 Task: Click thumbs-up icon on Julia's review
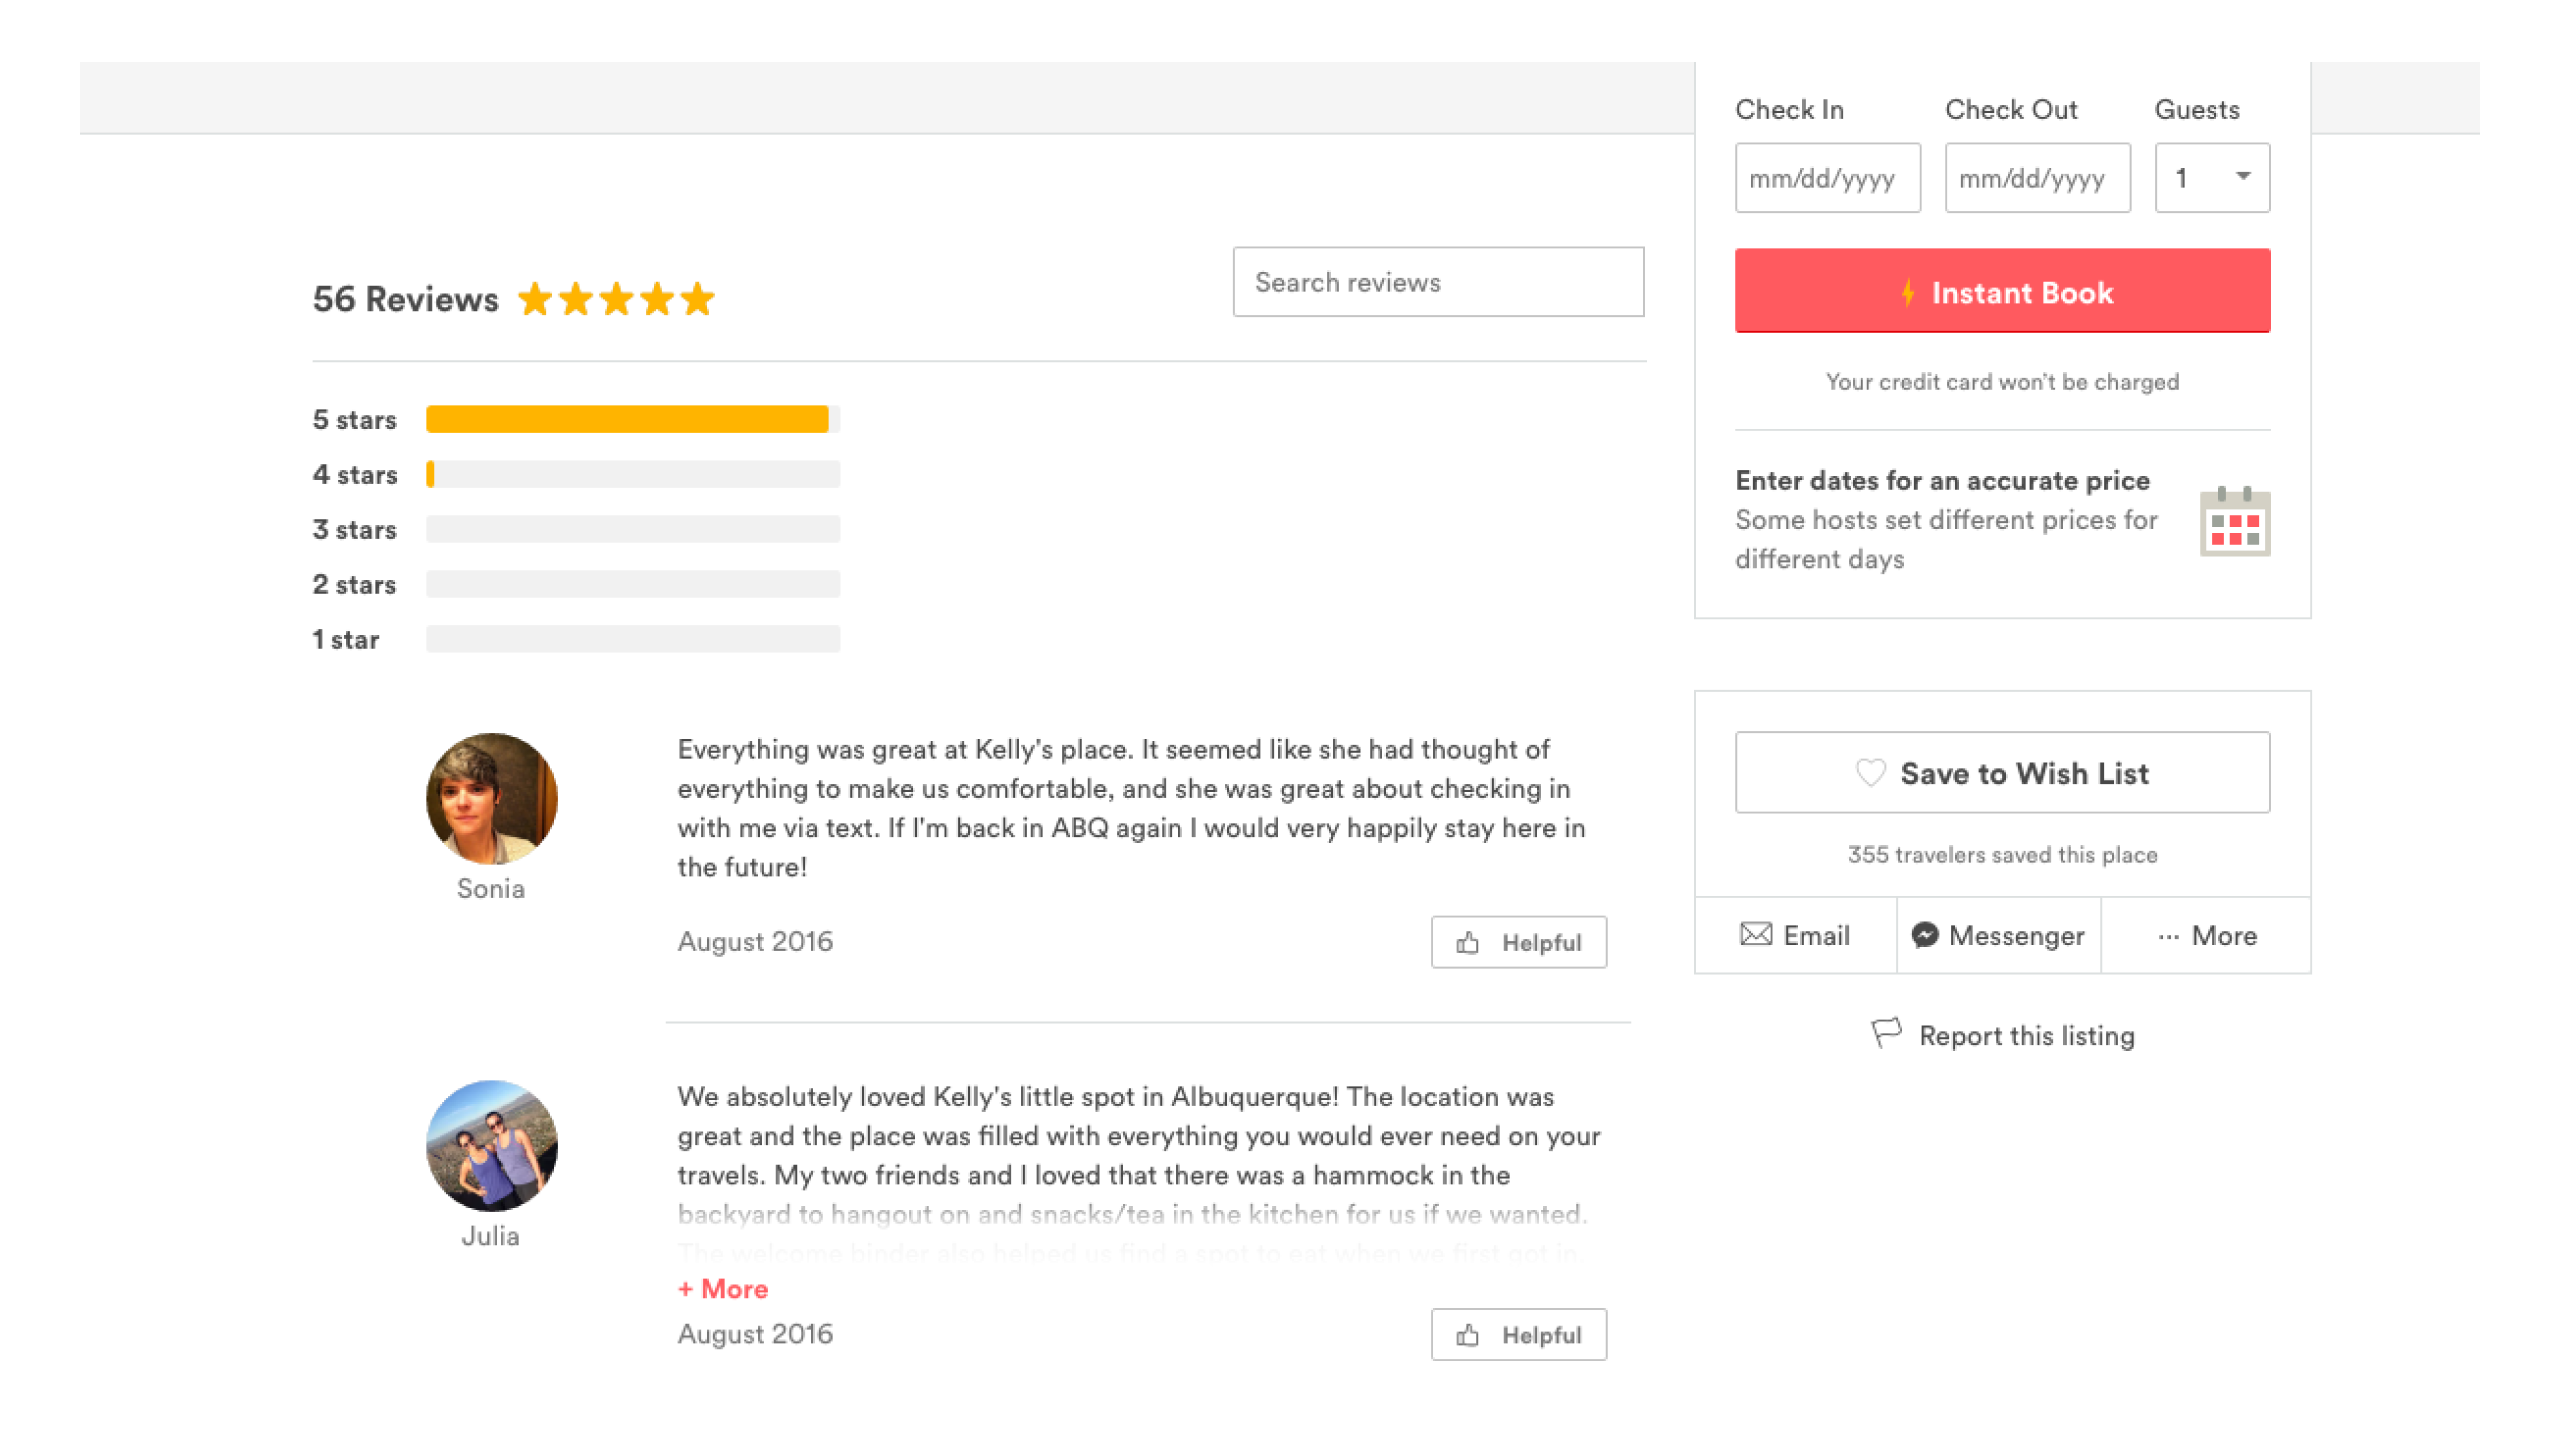pyautogui.click(x=1467, y=1335)
